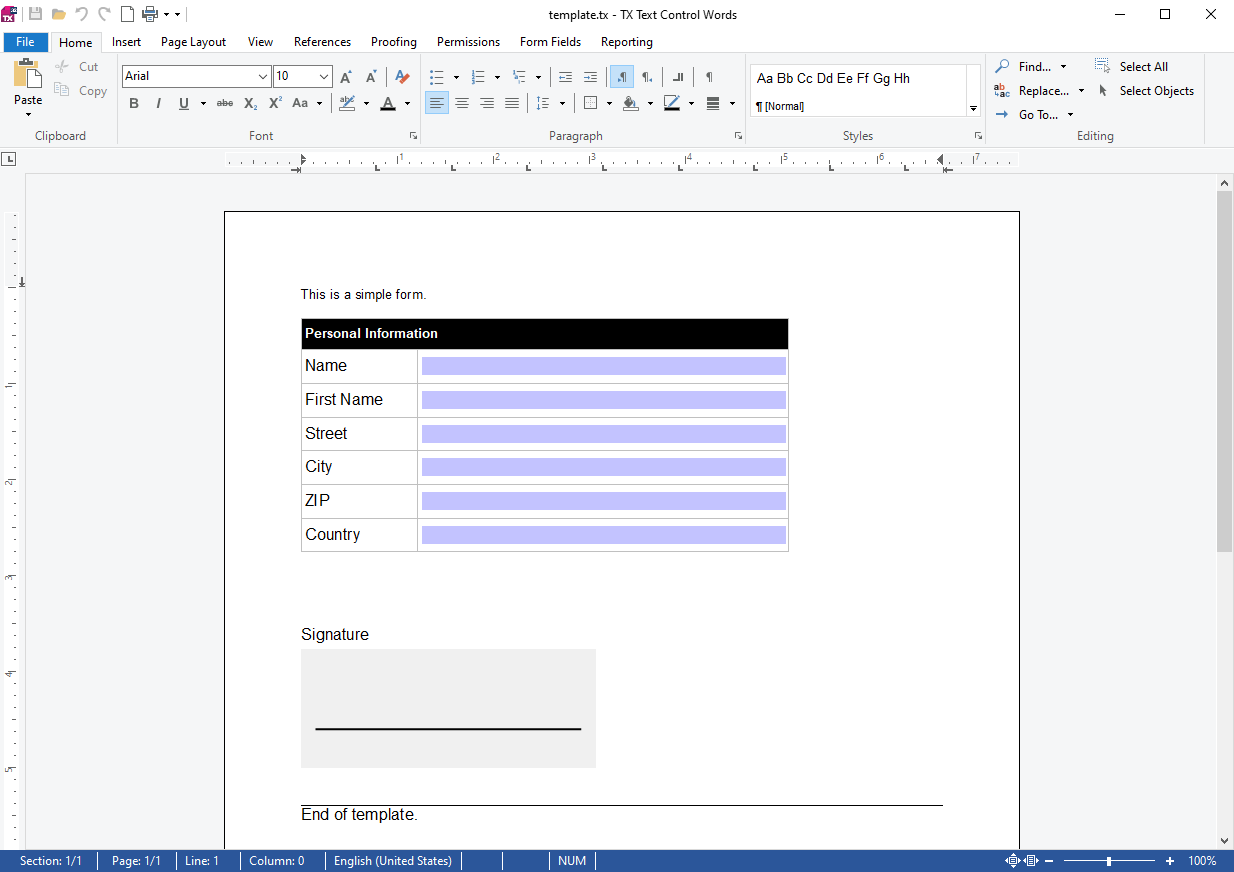Toggle justified paragraph alignment

512,103
